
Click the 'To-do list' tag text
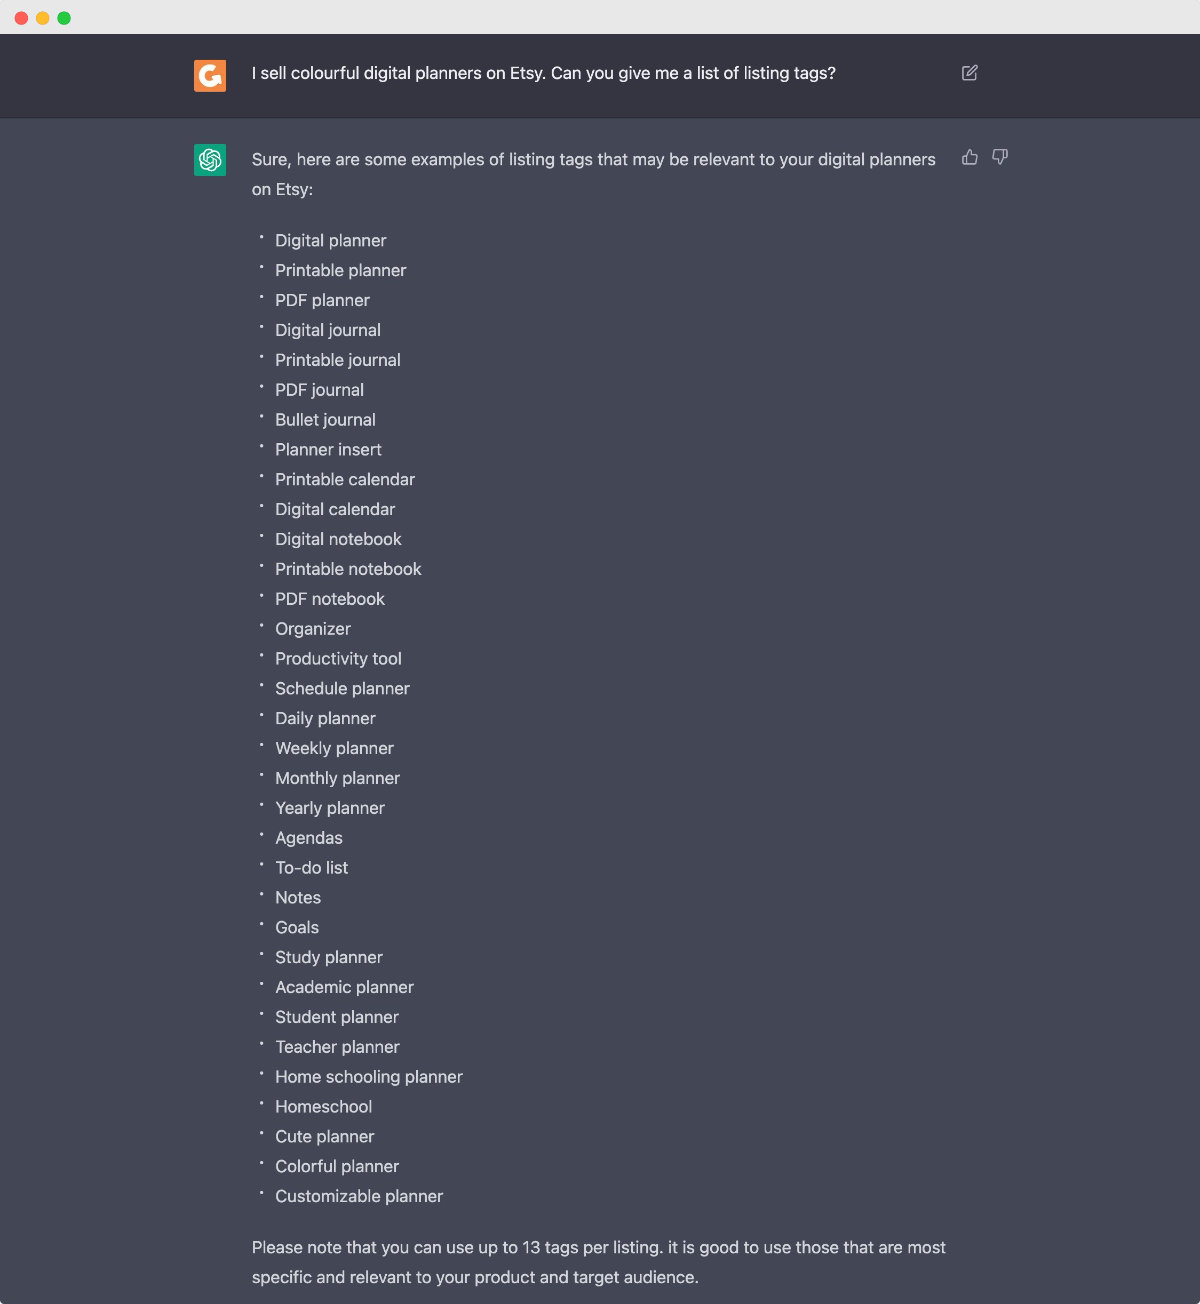(x=312, y=868)
